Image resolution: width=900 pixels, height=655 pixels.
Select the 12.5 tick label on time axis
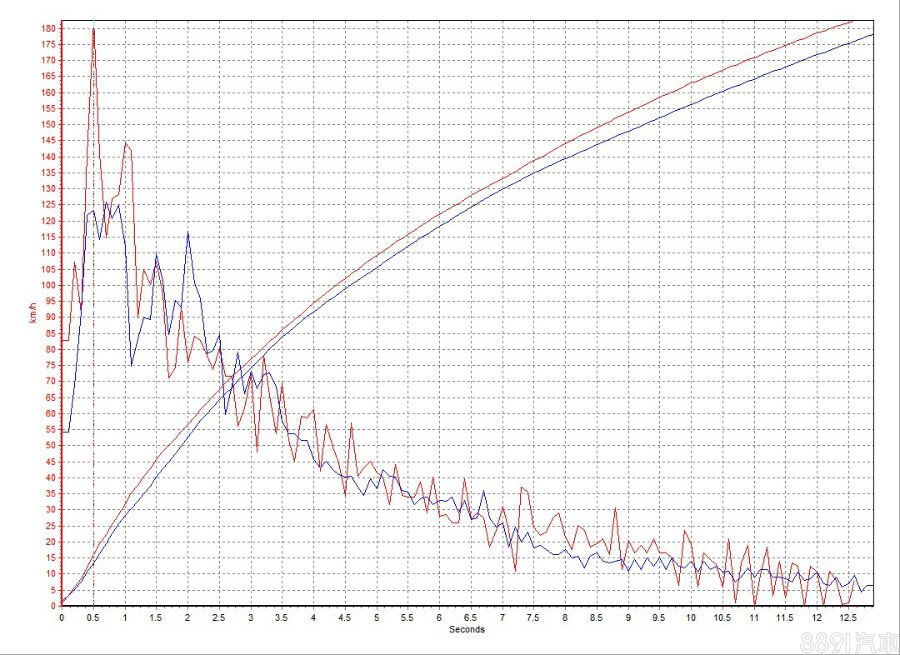coord(847,617)
